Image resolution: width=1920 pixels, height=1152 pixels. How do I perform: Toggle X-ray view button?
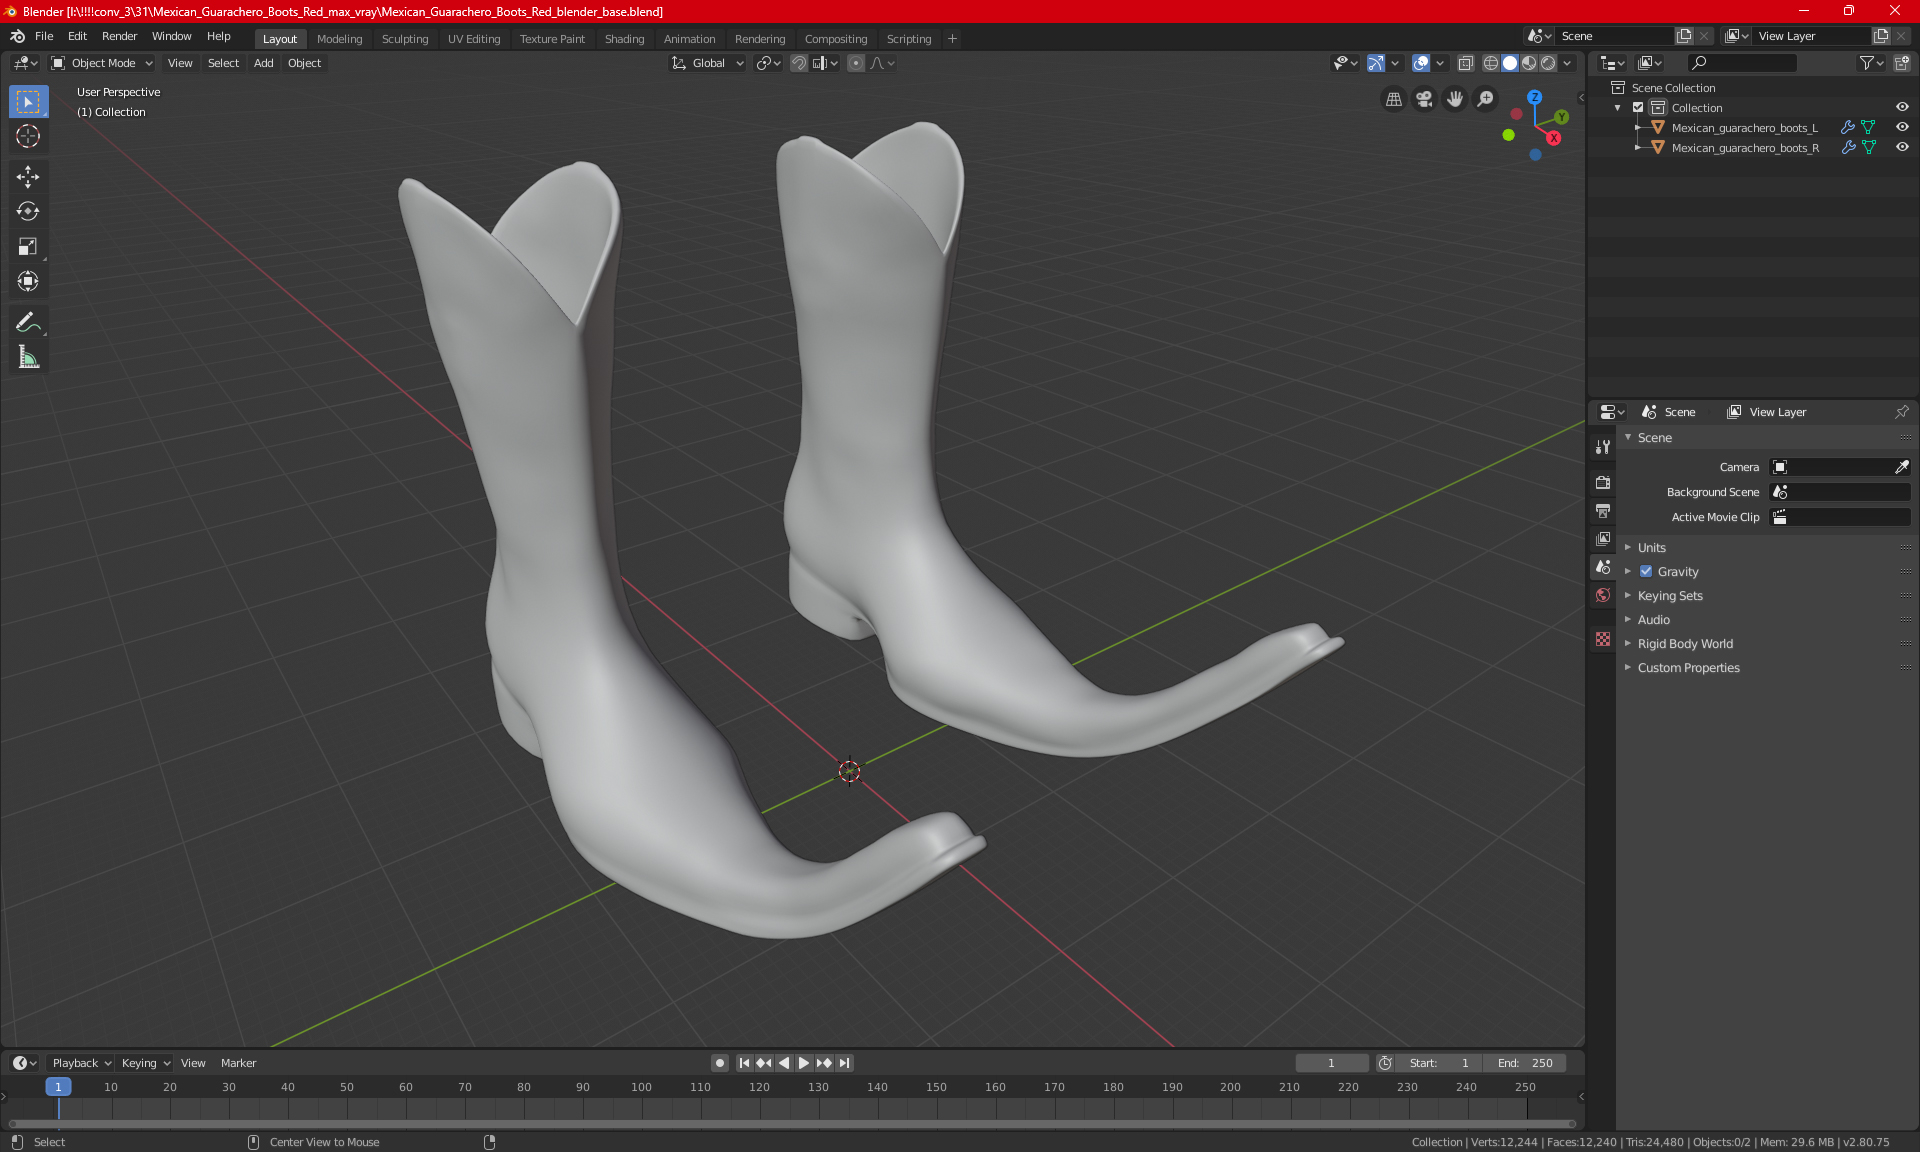(1465, 63)
